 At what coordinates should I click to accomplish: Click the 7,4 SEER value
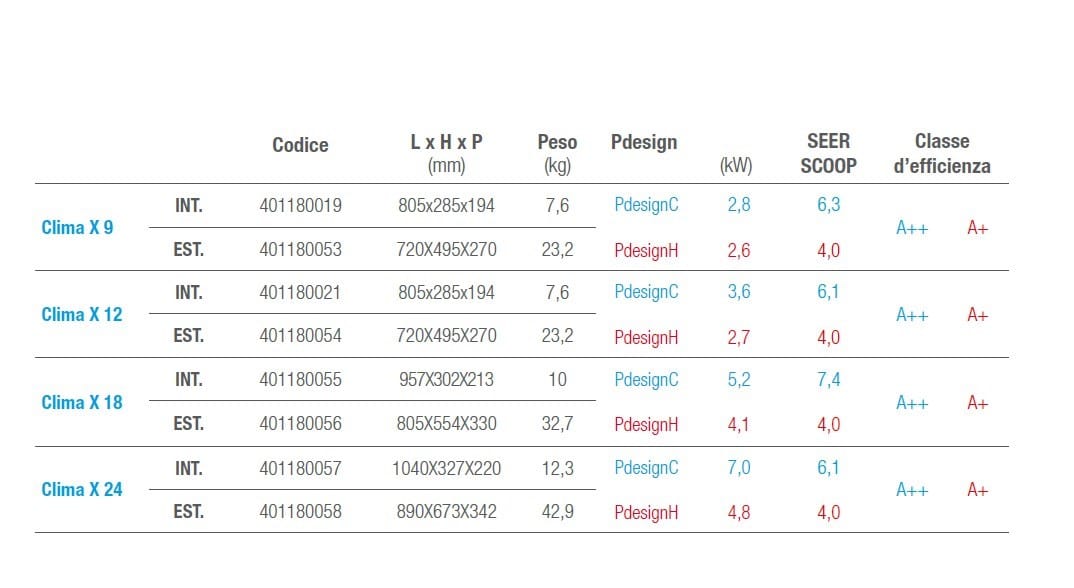(x=828, y=380)
